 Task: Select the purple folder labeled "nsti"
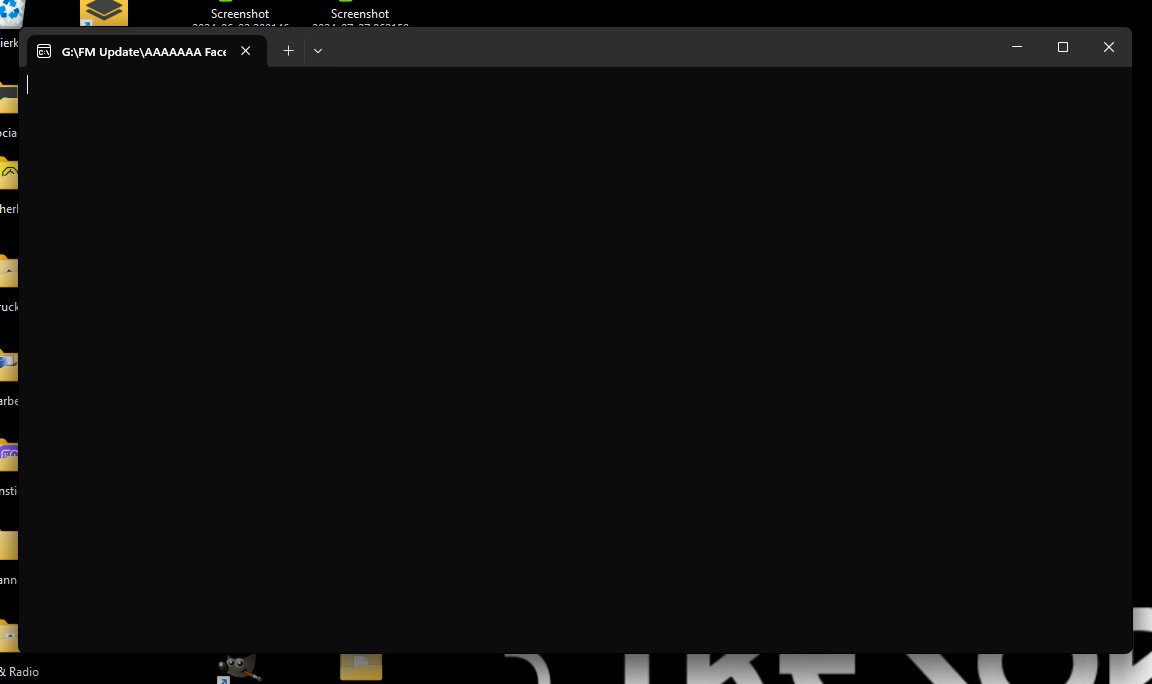[9, 458]
